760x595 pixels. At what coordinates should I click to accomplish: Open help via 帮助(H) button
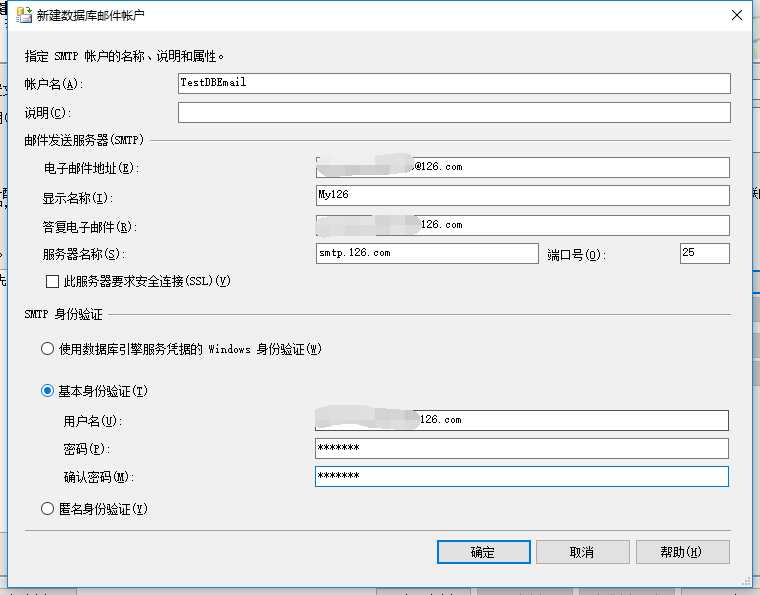[x=682, y=552]
